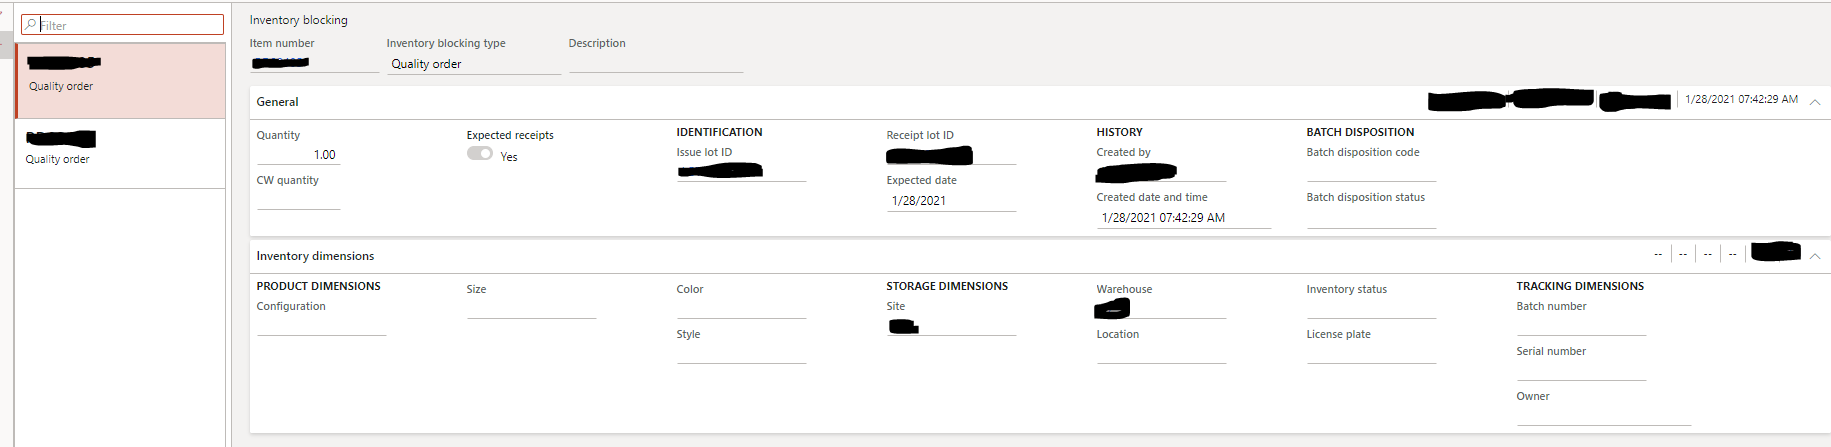Select the second Quality order list entry
The height and width of the screenshot is (447, 1831).
(120, 153)
